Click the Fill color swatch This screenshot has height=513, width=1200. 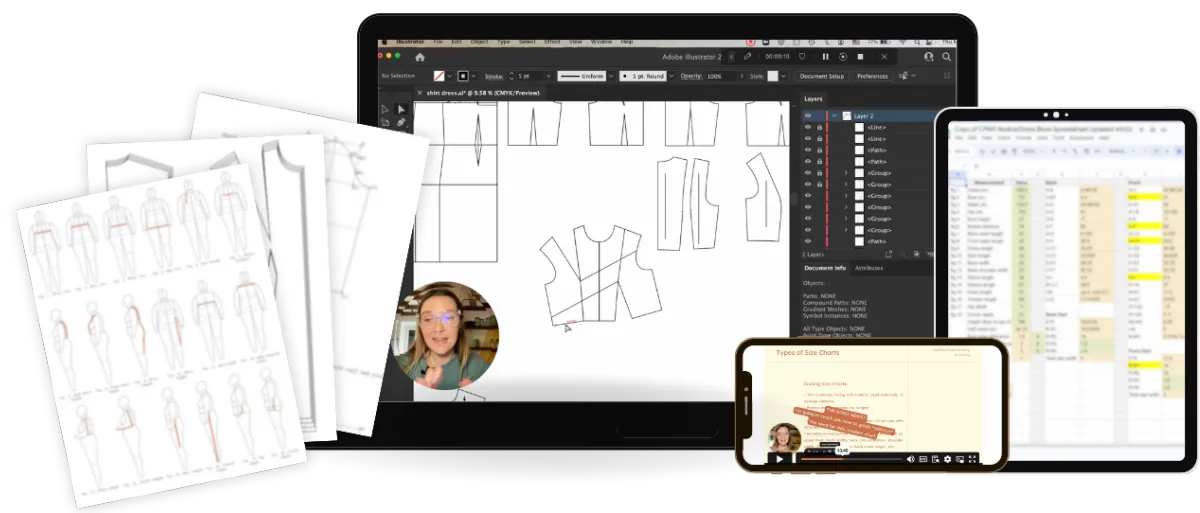click(438, 76)
